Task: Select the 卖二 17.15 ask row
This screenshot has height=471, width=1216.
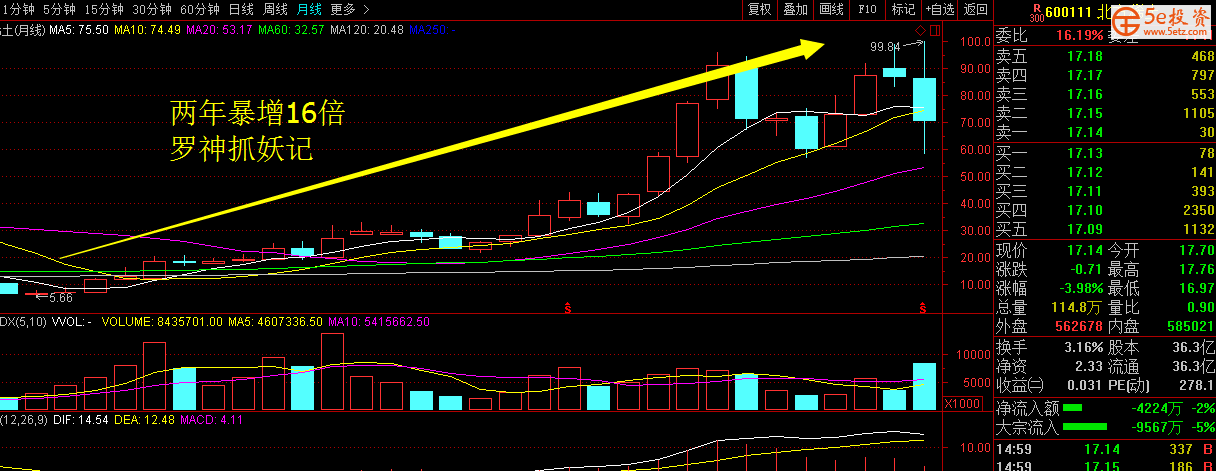Action: pyautogui.click(x=1105, y=113)
